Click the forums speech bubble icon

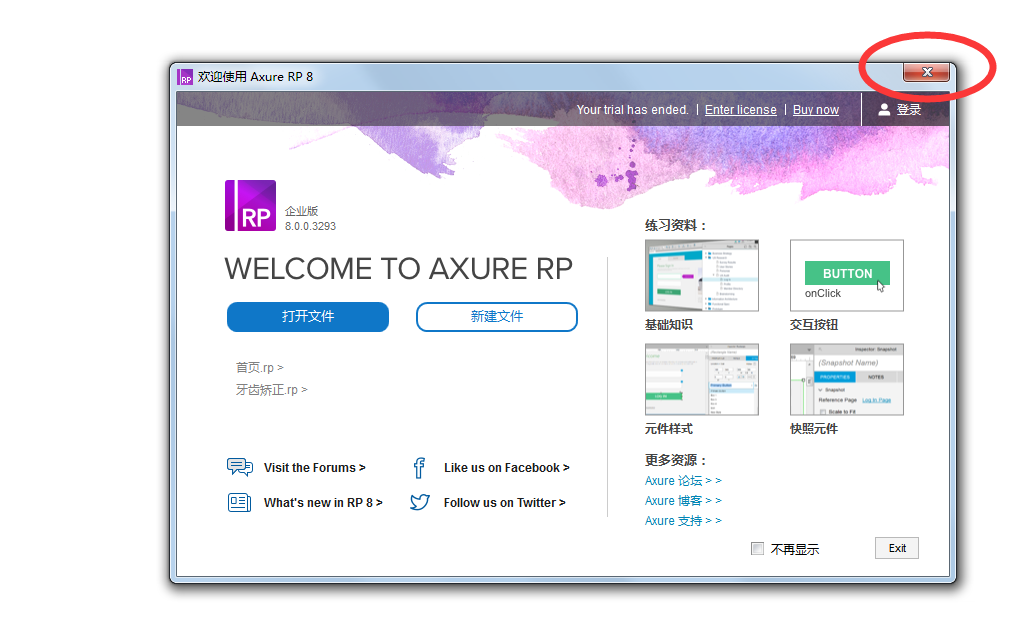click(x=240, y=467)
